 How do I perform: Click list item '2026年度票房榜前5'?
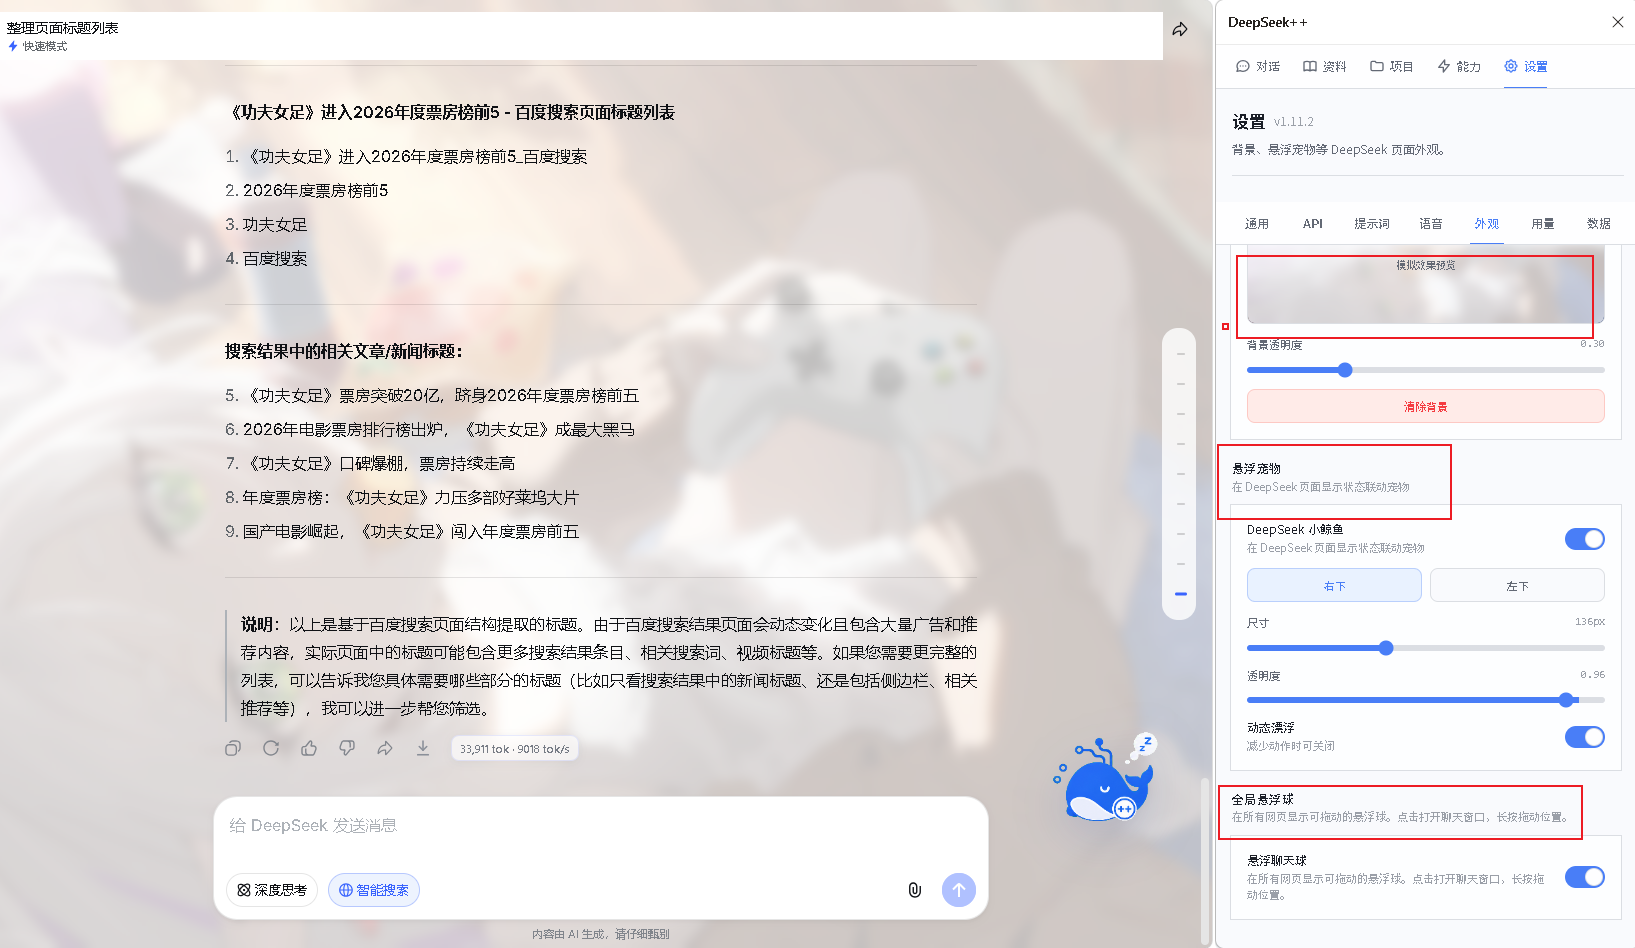click(315, 190)
